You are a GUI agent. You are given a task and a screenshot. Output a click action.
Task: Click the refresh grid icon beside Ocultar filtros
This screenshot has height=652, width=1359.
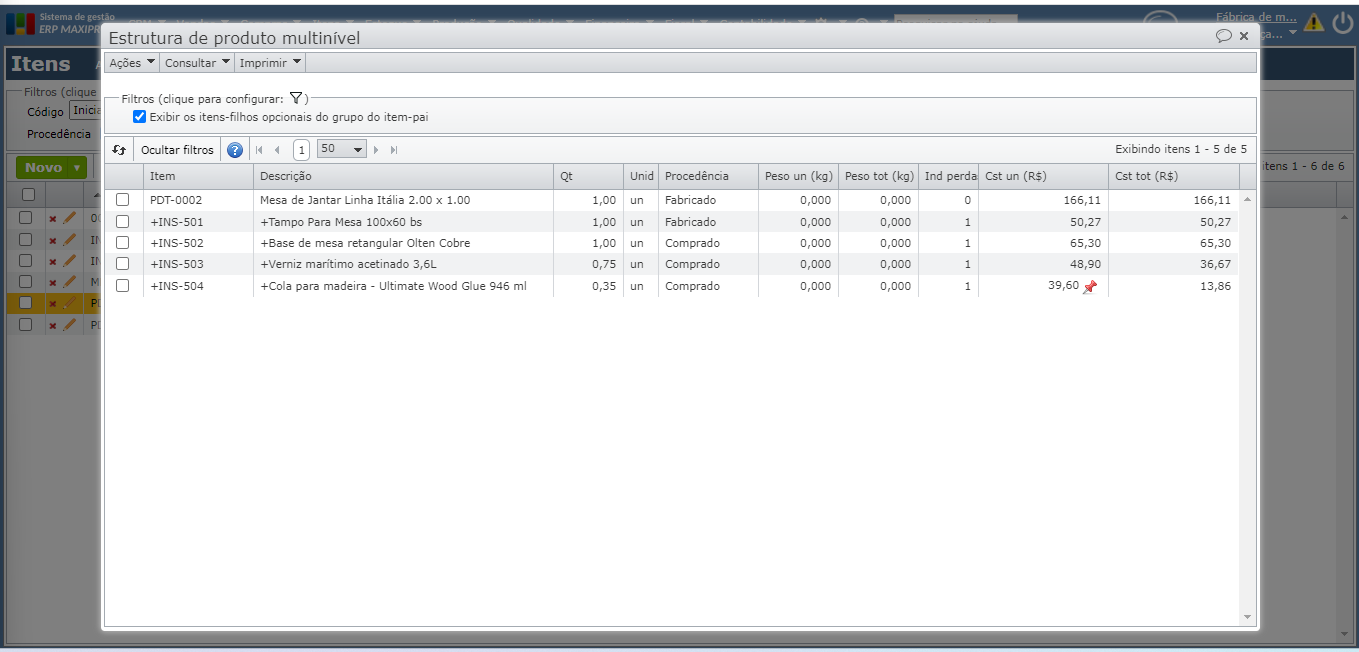click(119, 150)
